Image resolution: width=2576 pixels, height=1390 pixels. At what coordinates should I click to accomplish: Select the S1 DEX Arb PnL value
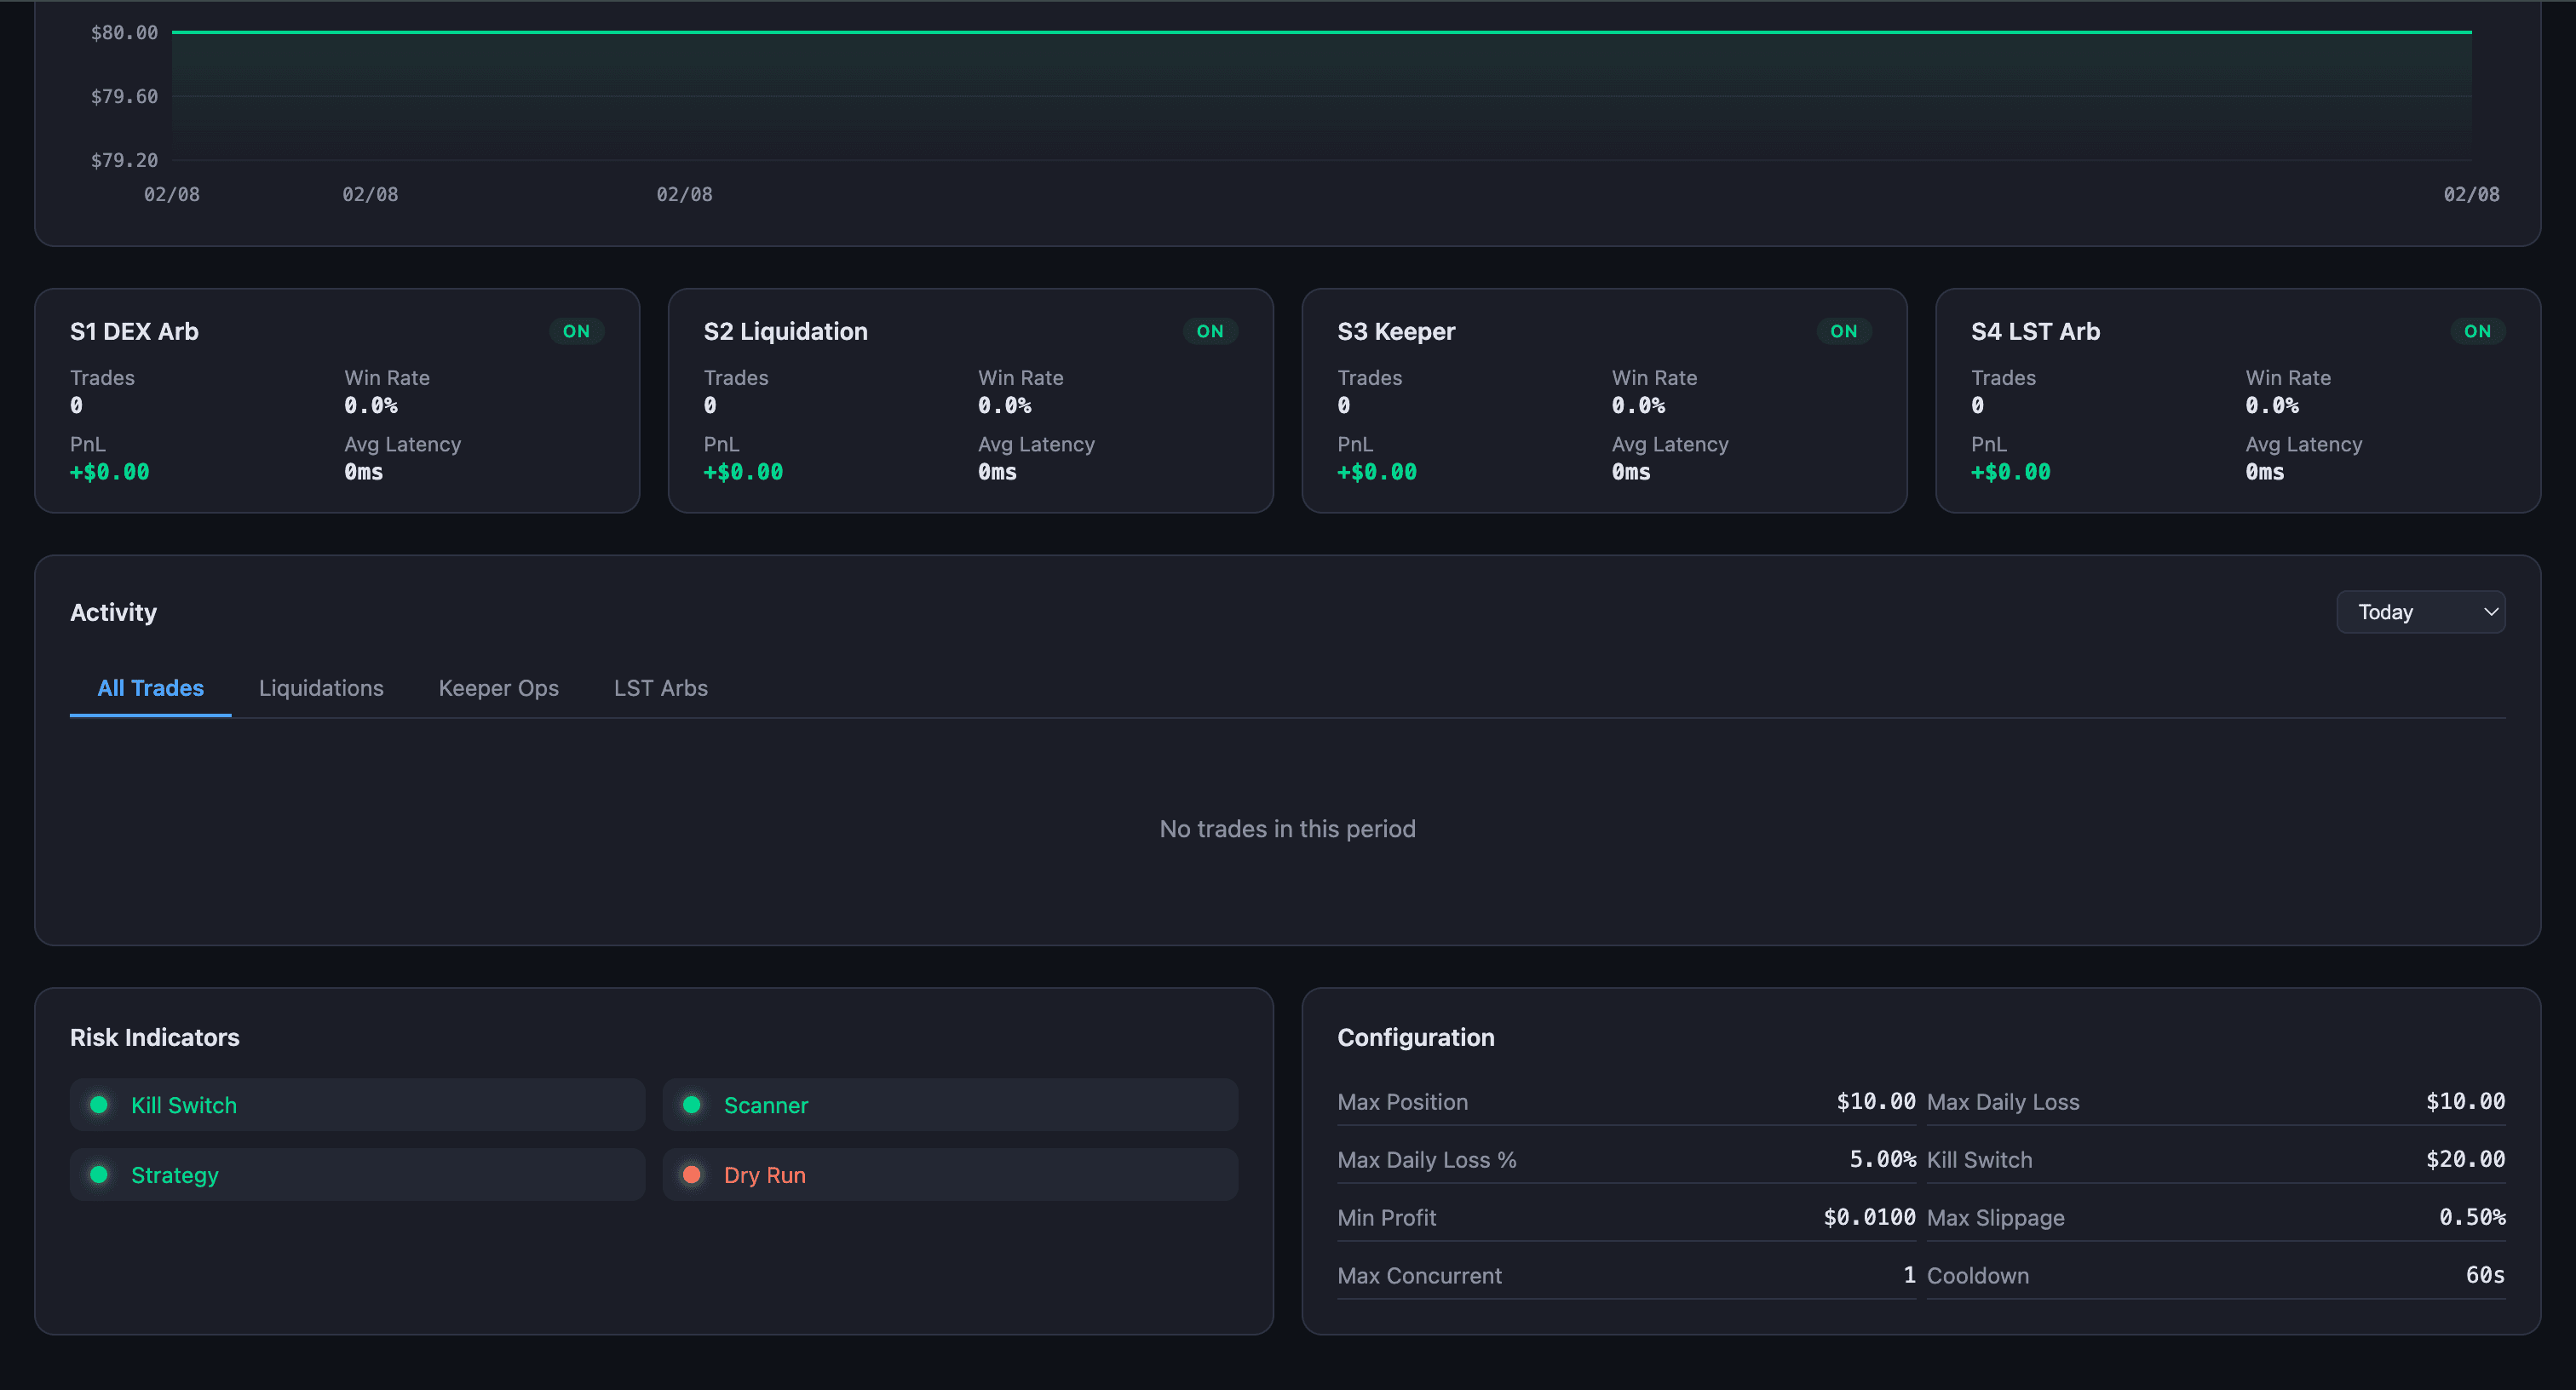[x=109, y=472]
